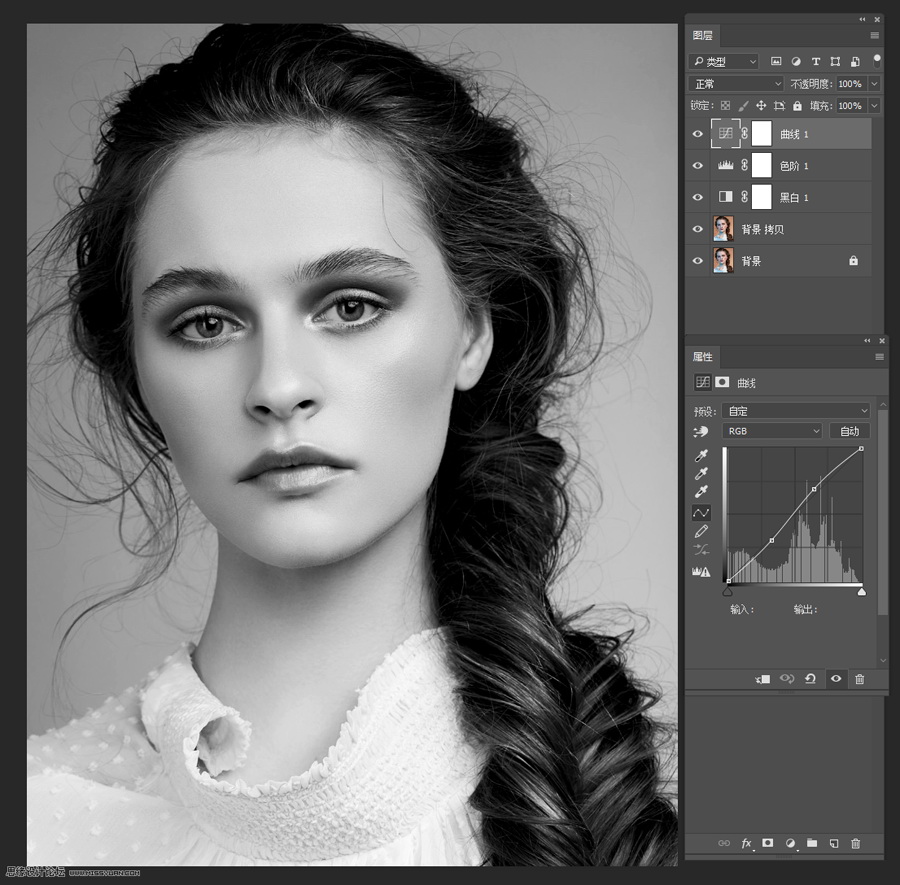
Task: Switch to the 图层 panel tab
Action: coord(703,36)
